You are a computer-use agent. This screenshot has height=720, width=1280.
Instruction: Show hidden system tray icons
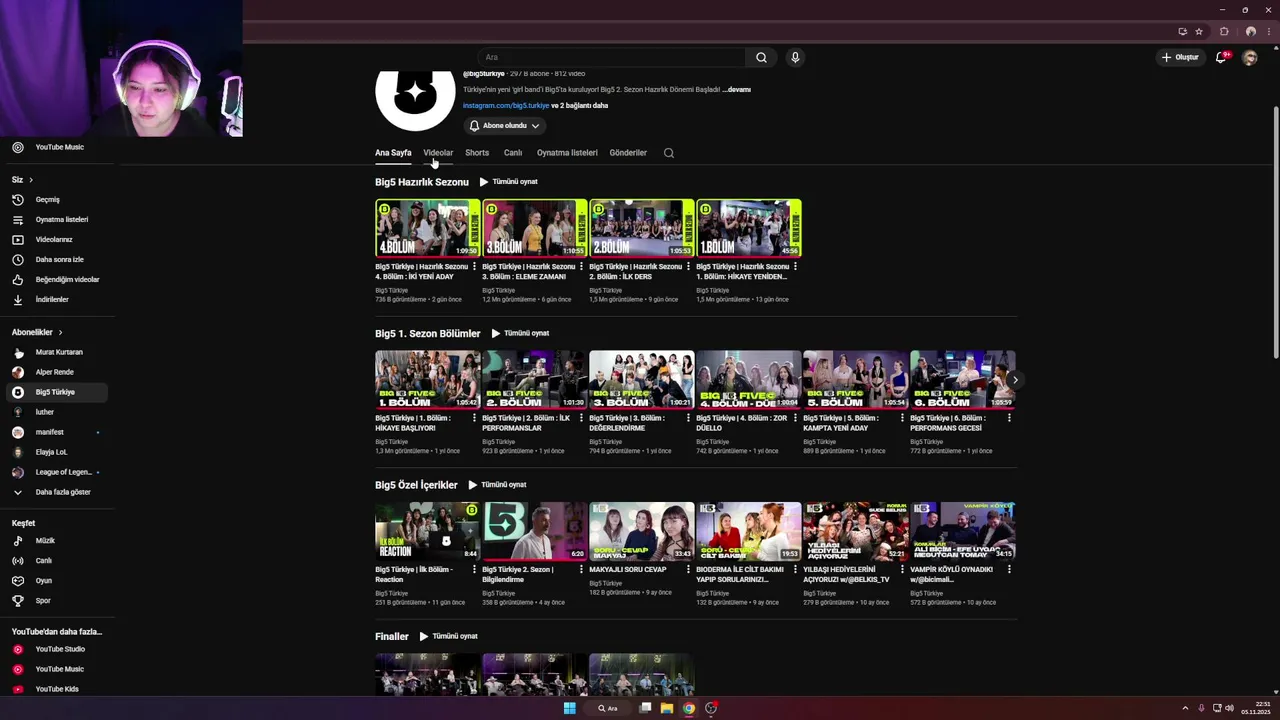[x=1185, y=708]
